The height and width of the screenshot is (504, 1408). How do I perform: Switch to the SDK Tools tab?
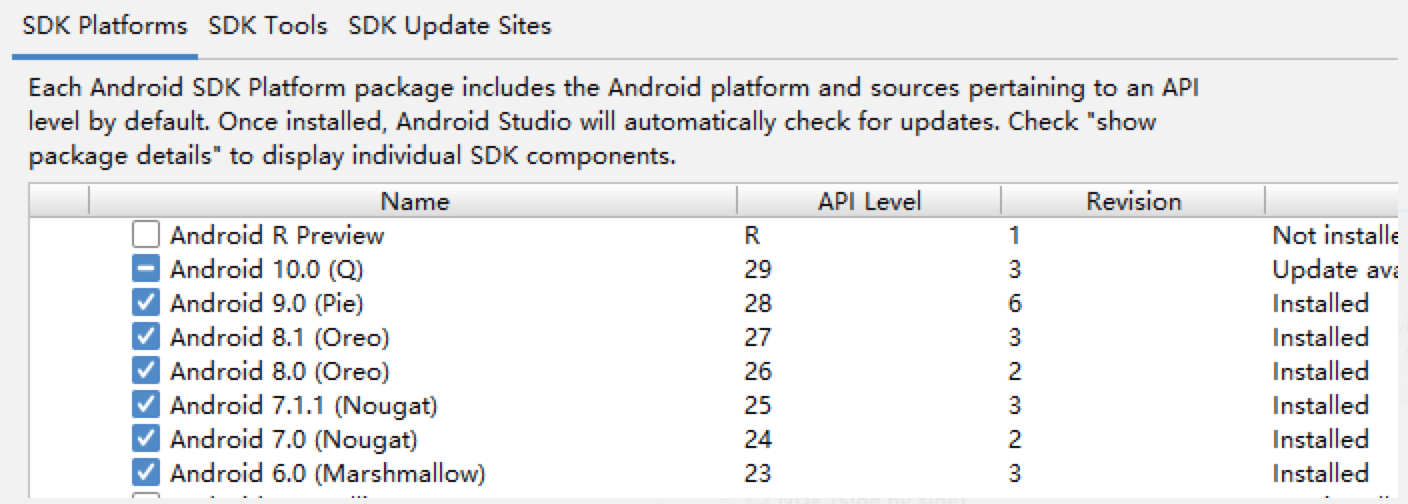(268, 26)
